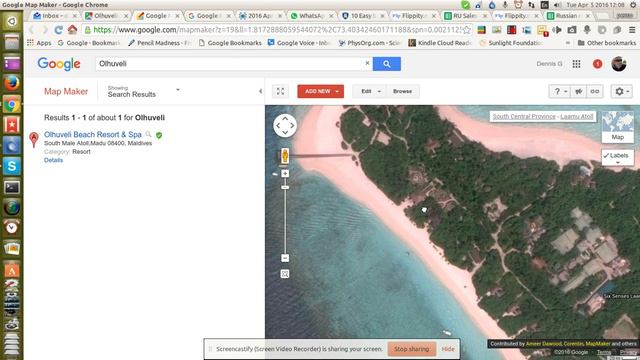
Task: Click the zoom slider track midpoint
Action: [x=285, y=216]
